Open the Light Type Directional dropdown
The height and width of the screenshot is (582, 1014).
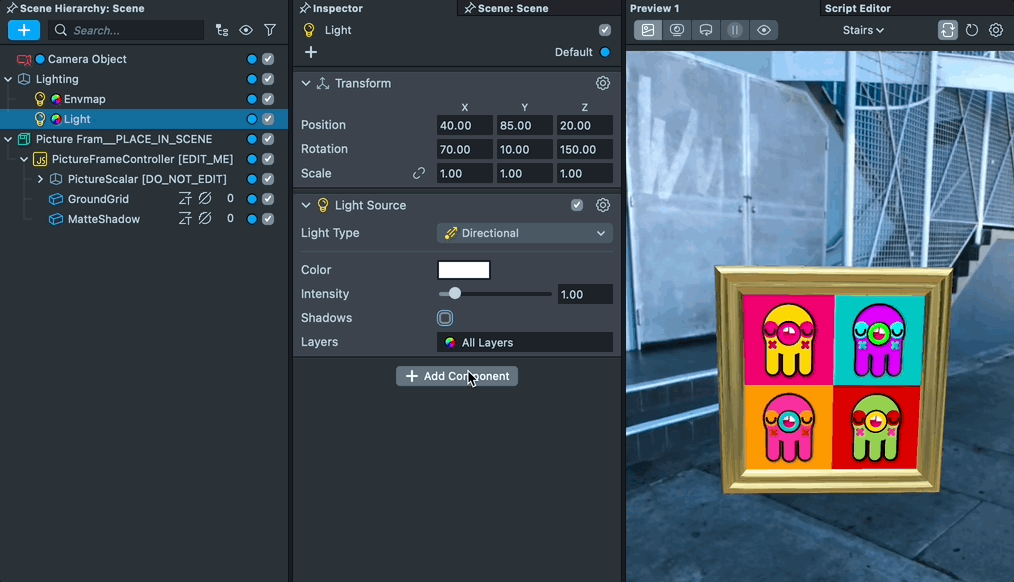[525, 233]
